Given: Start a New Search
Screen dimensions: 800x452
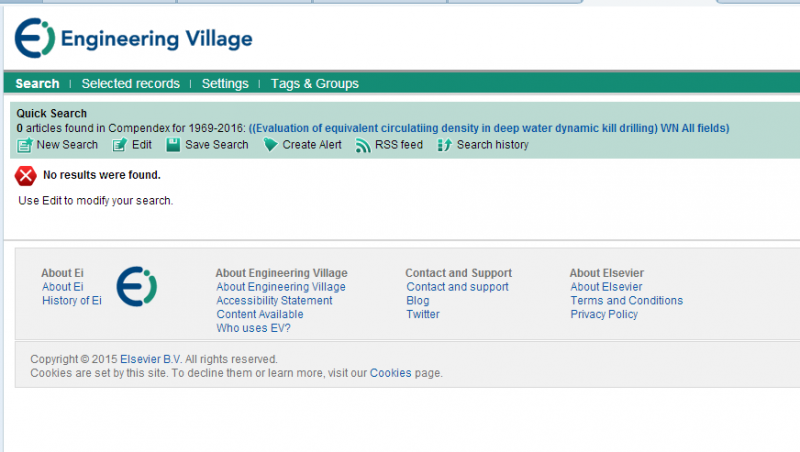Looking at the screenshot, I should [67, 145].
